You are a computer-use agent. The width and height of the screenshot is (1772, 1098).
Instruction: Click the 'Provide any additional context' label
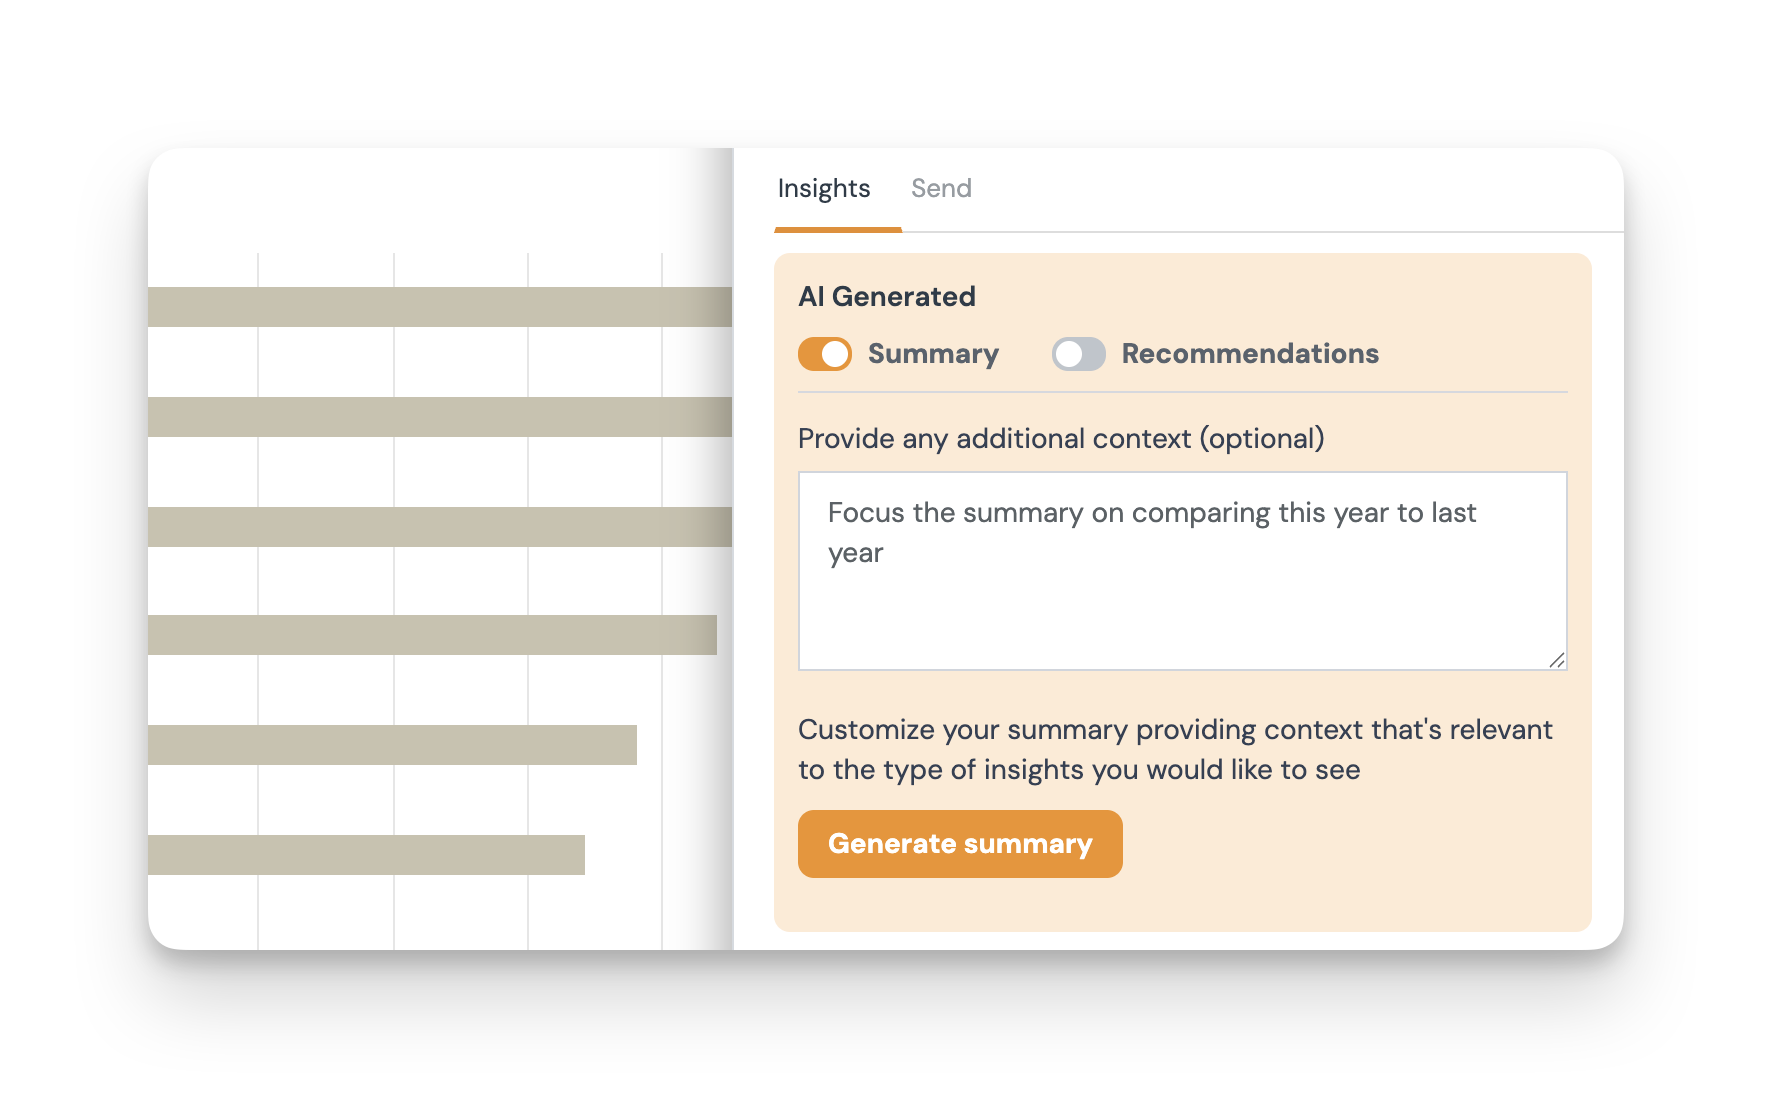(1061, 439)
